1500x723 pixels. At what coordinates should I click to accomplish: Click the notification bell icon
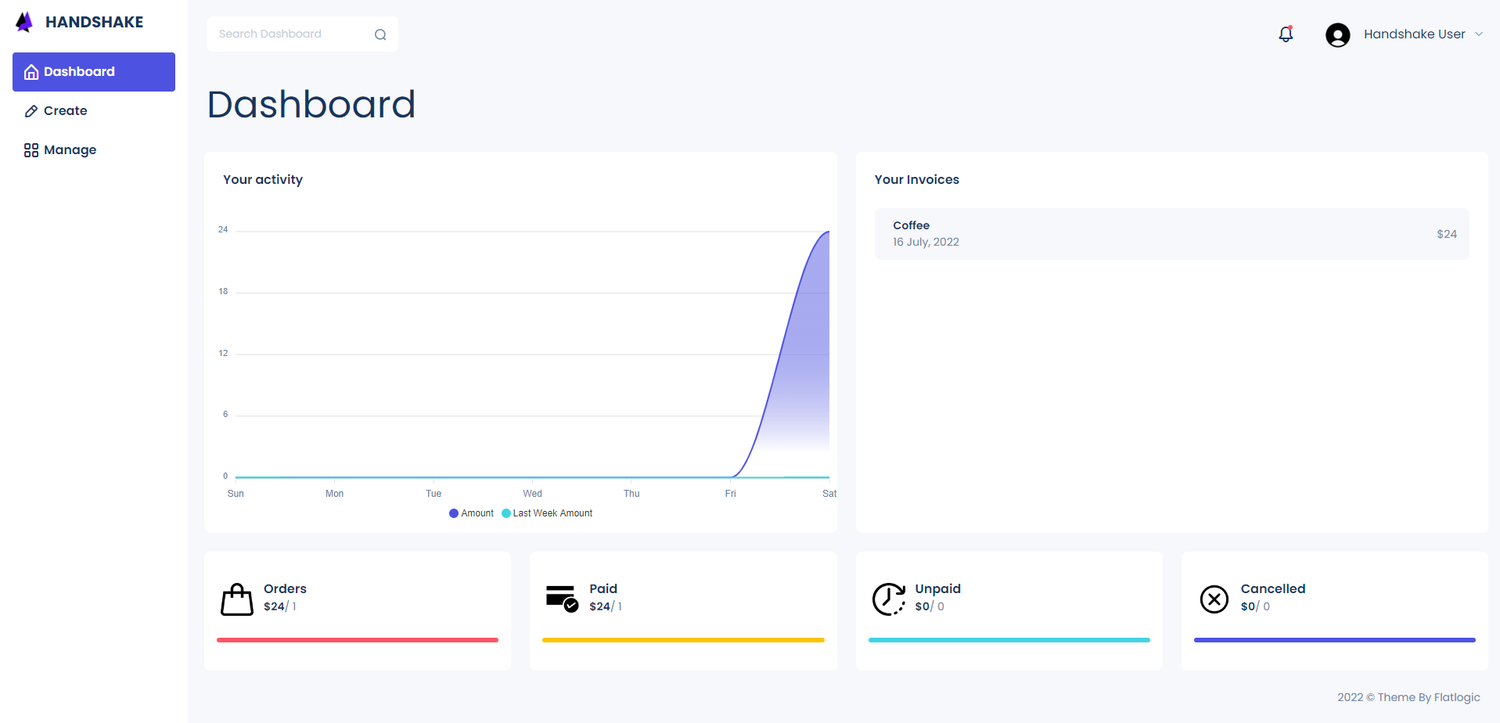pyautogui.click(x=1286, y=34)
